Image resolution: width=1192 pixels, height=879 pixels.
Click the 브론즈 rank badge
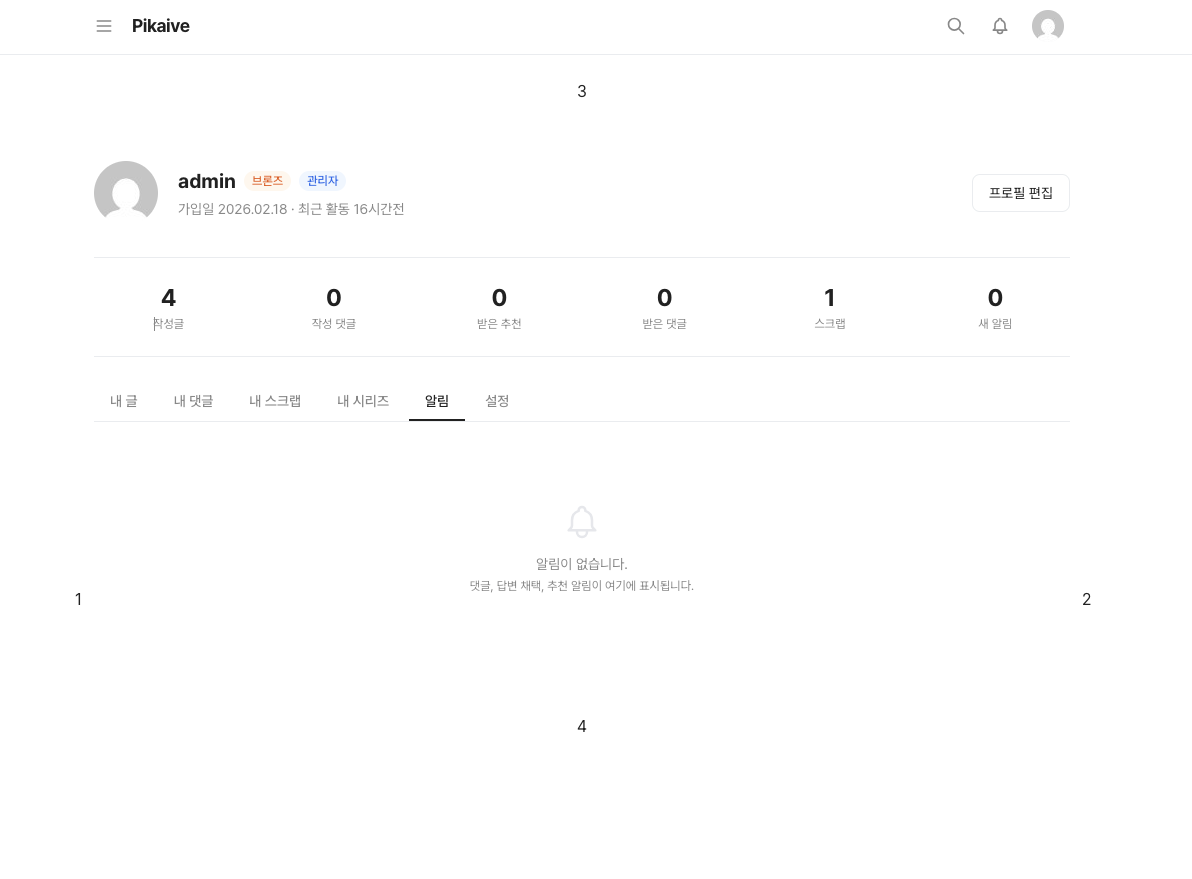coord(267,181)
